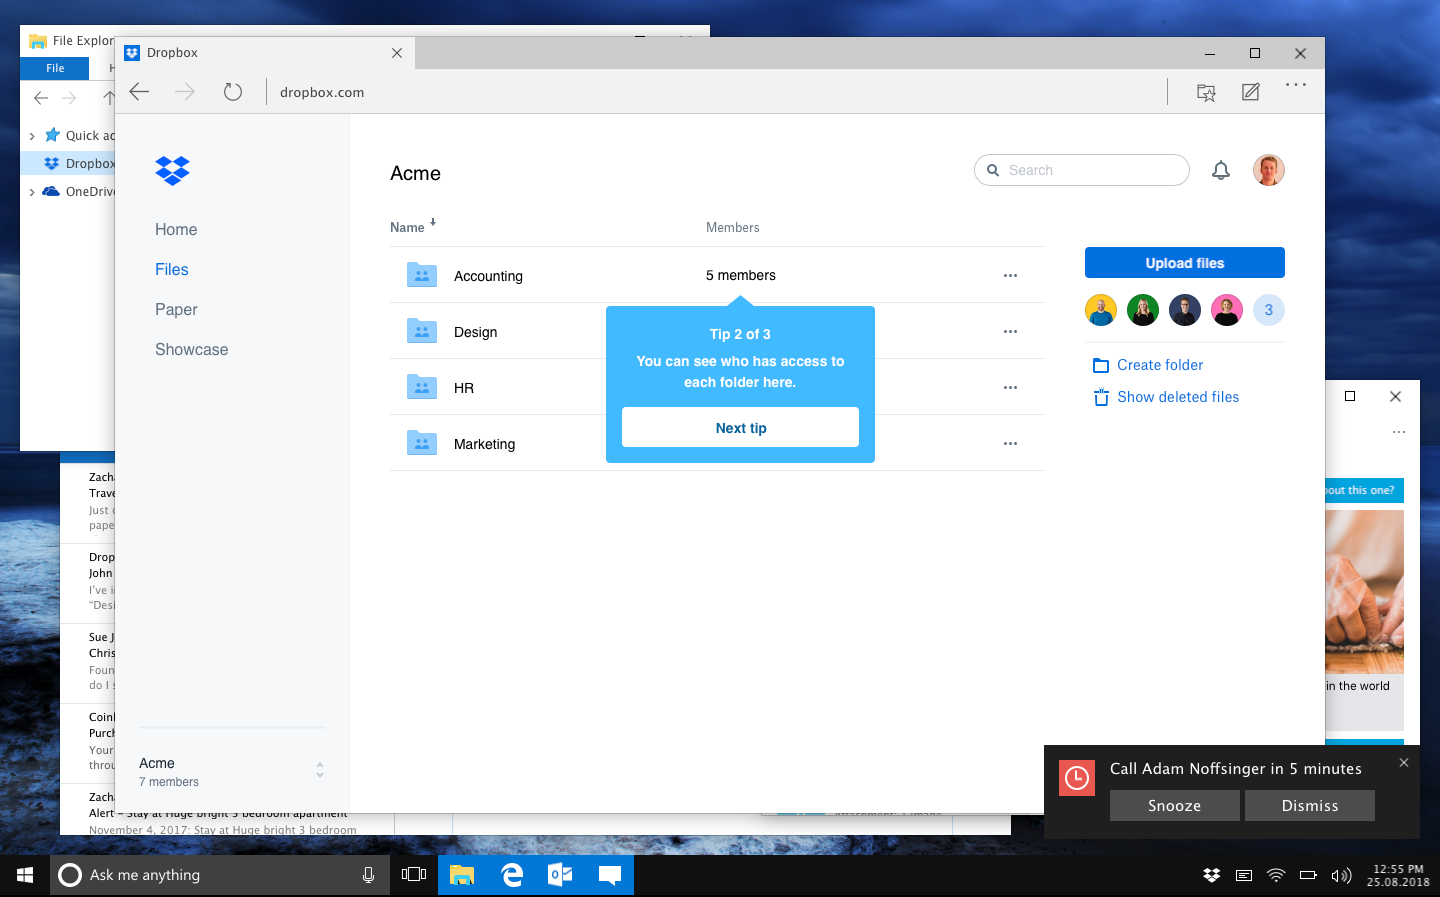Viewport: 1440px width, 897px height.
Task: Click the green-background member avatar
Action: (1143, 310)
